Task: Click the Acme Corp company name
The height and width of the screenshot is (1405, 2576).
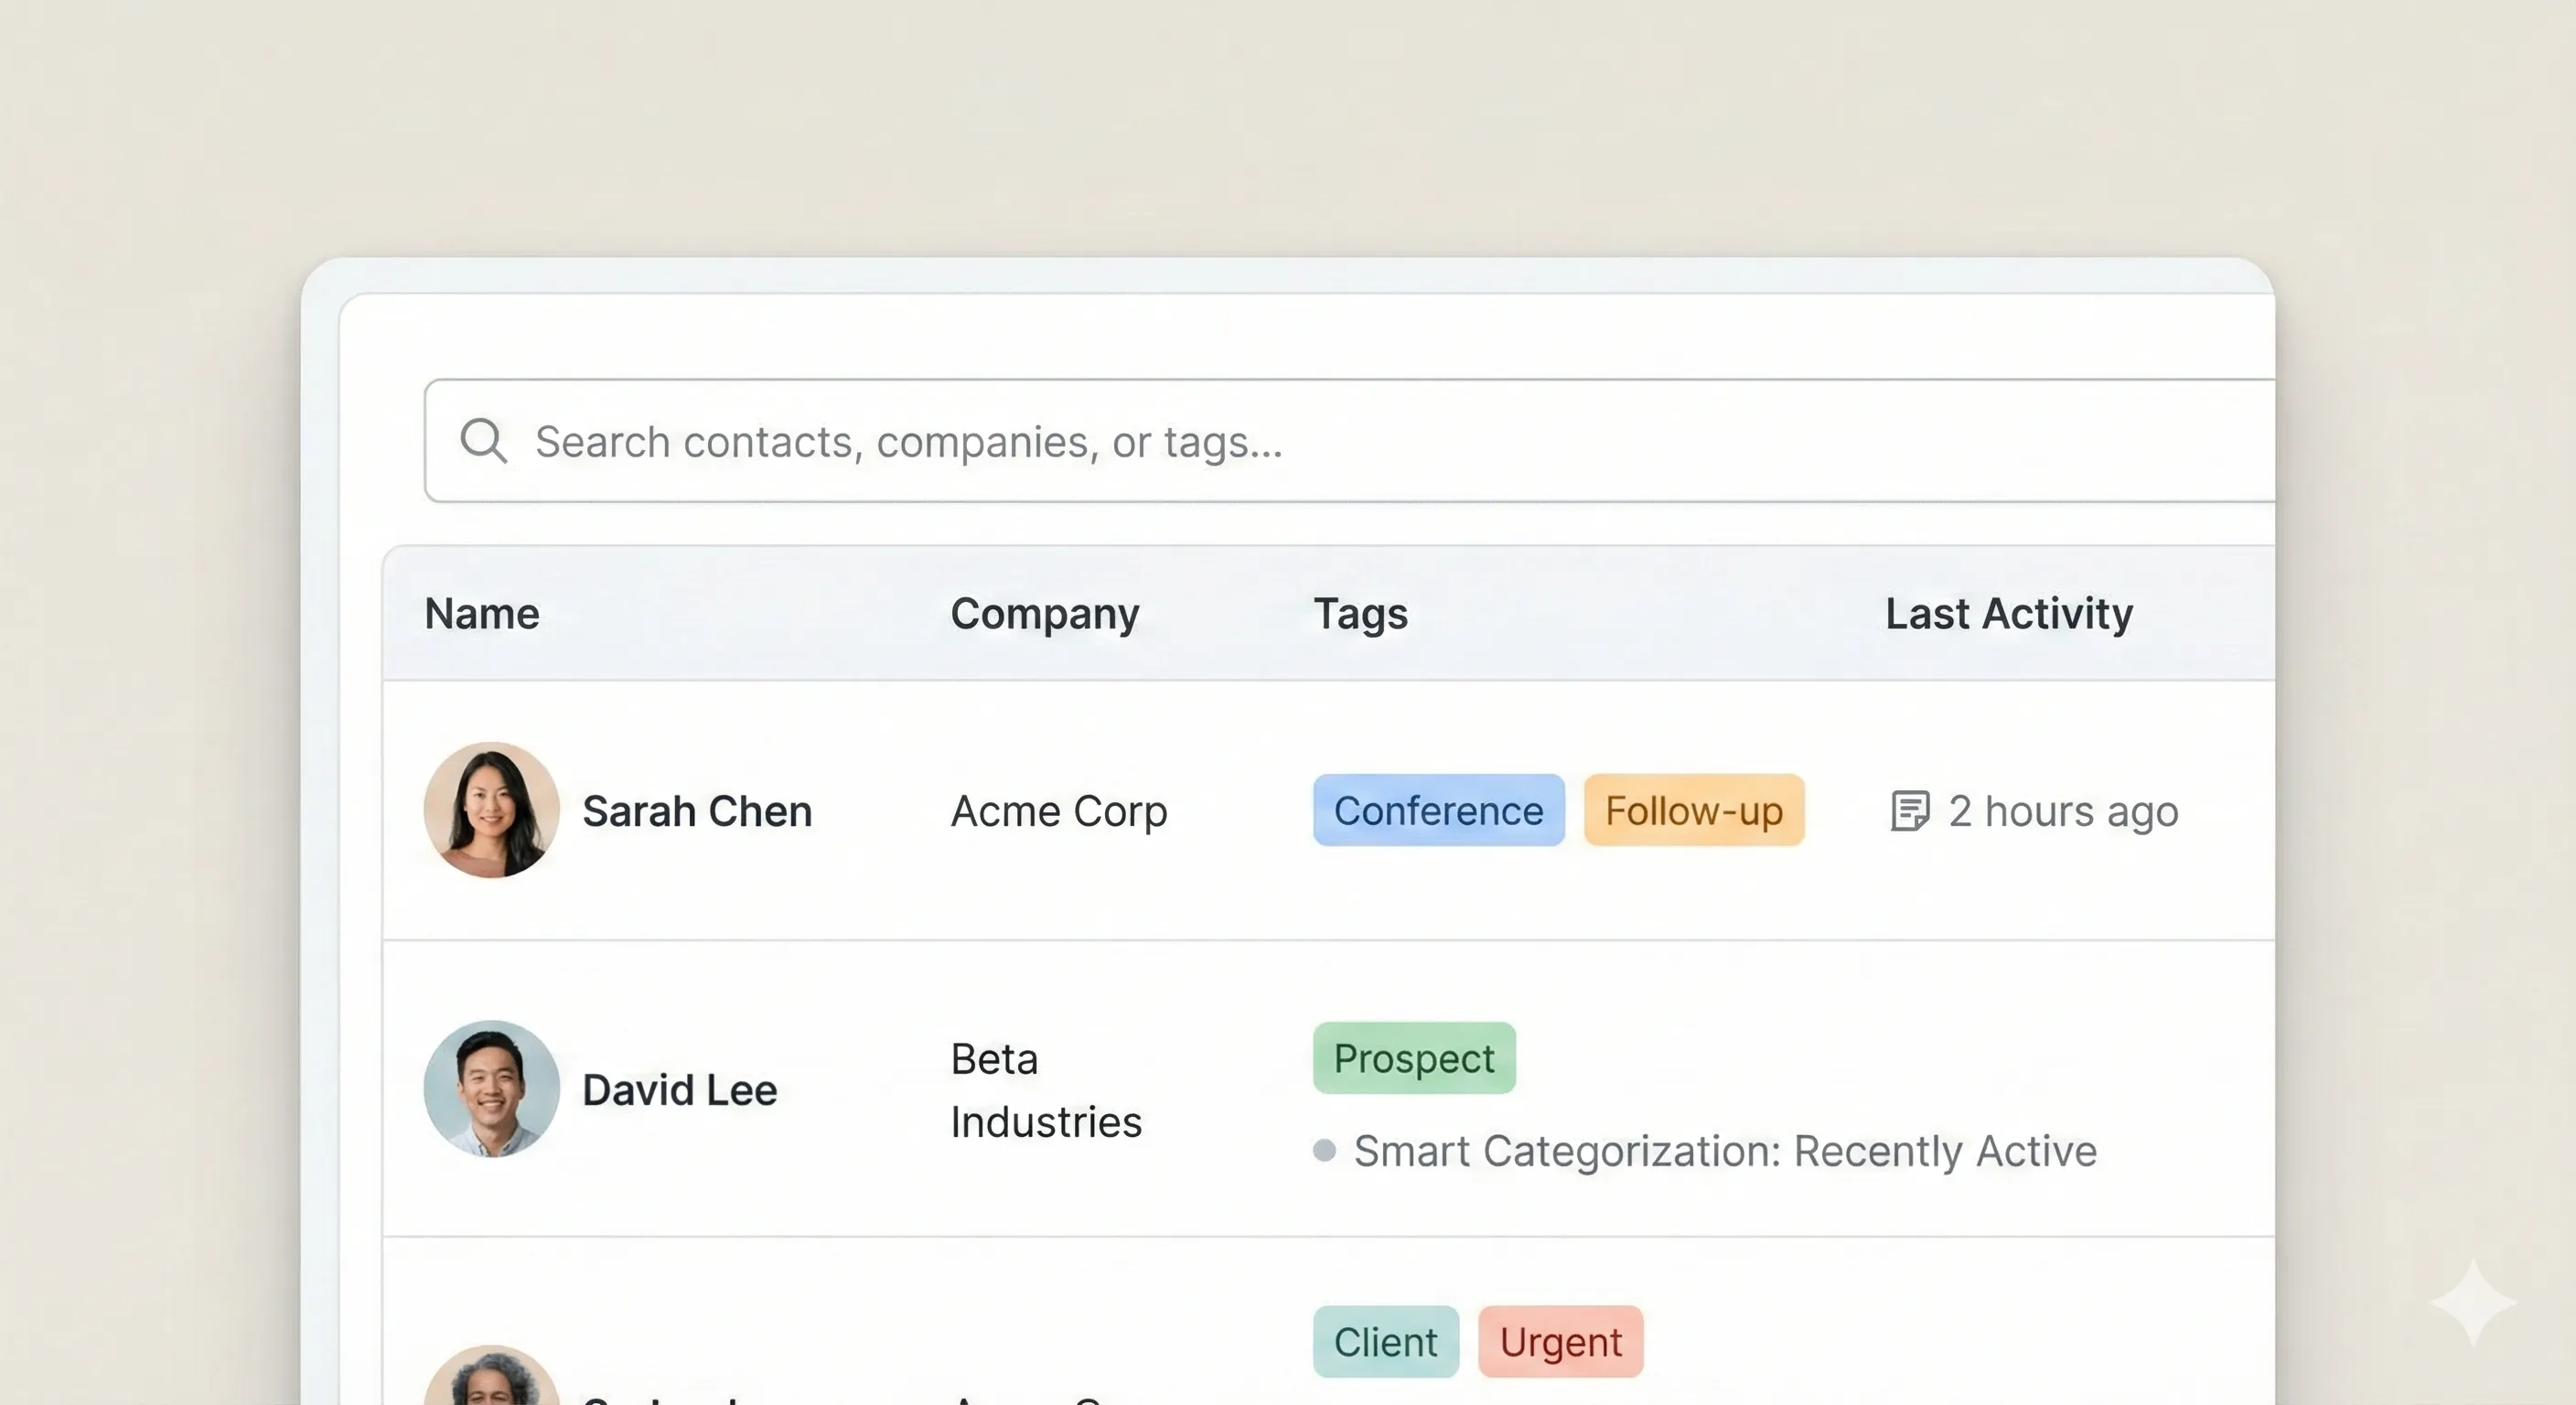Action: [1058, 811]
